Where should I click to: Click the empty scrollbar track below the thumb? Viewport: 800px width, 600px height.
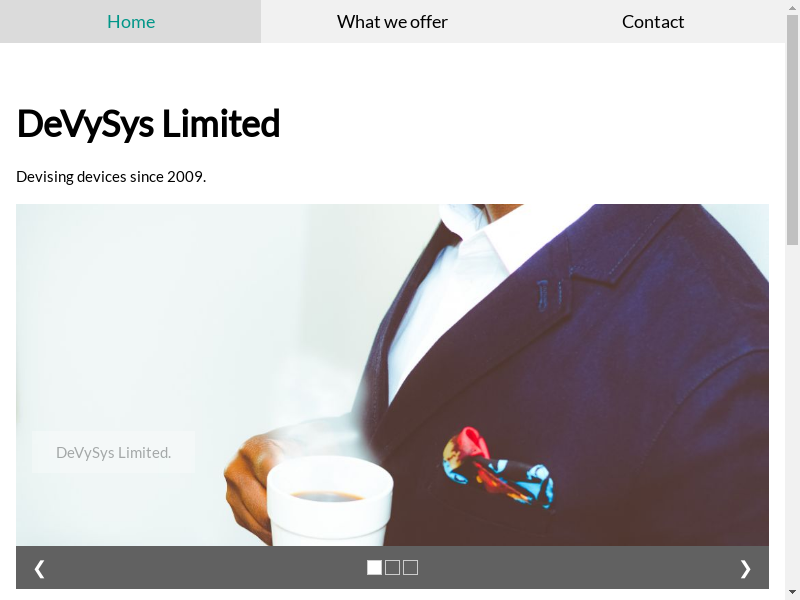point(793,416)
